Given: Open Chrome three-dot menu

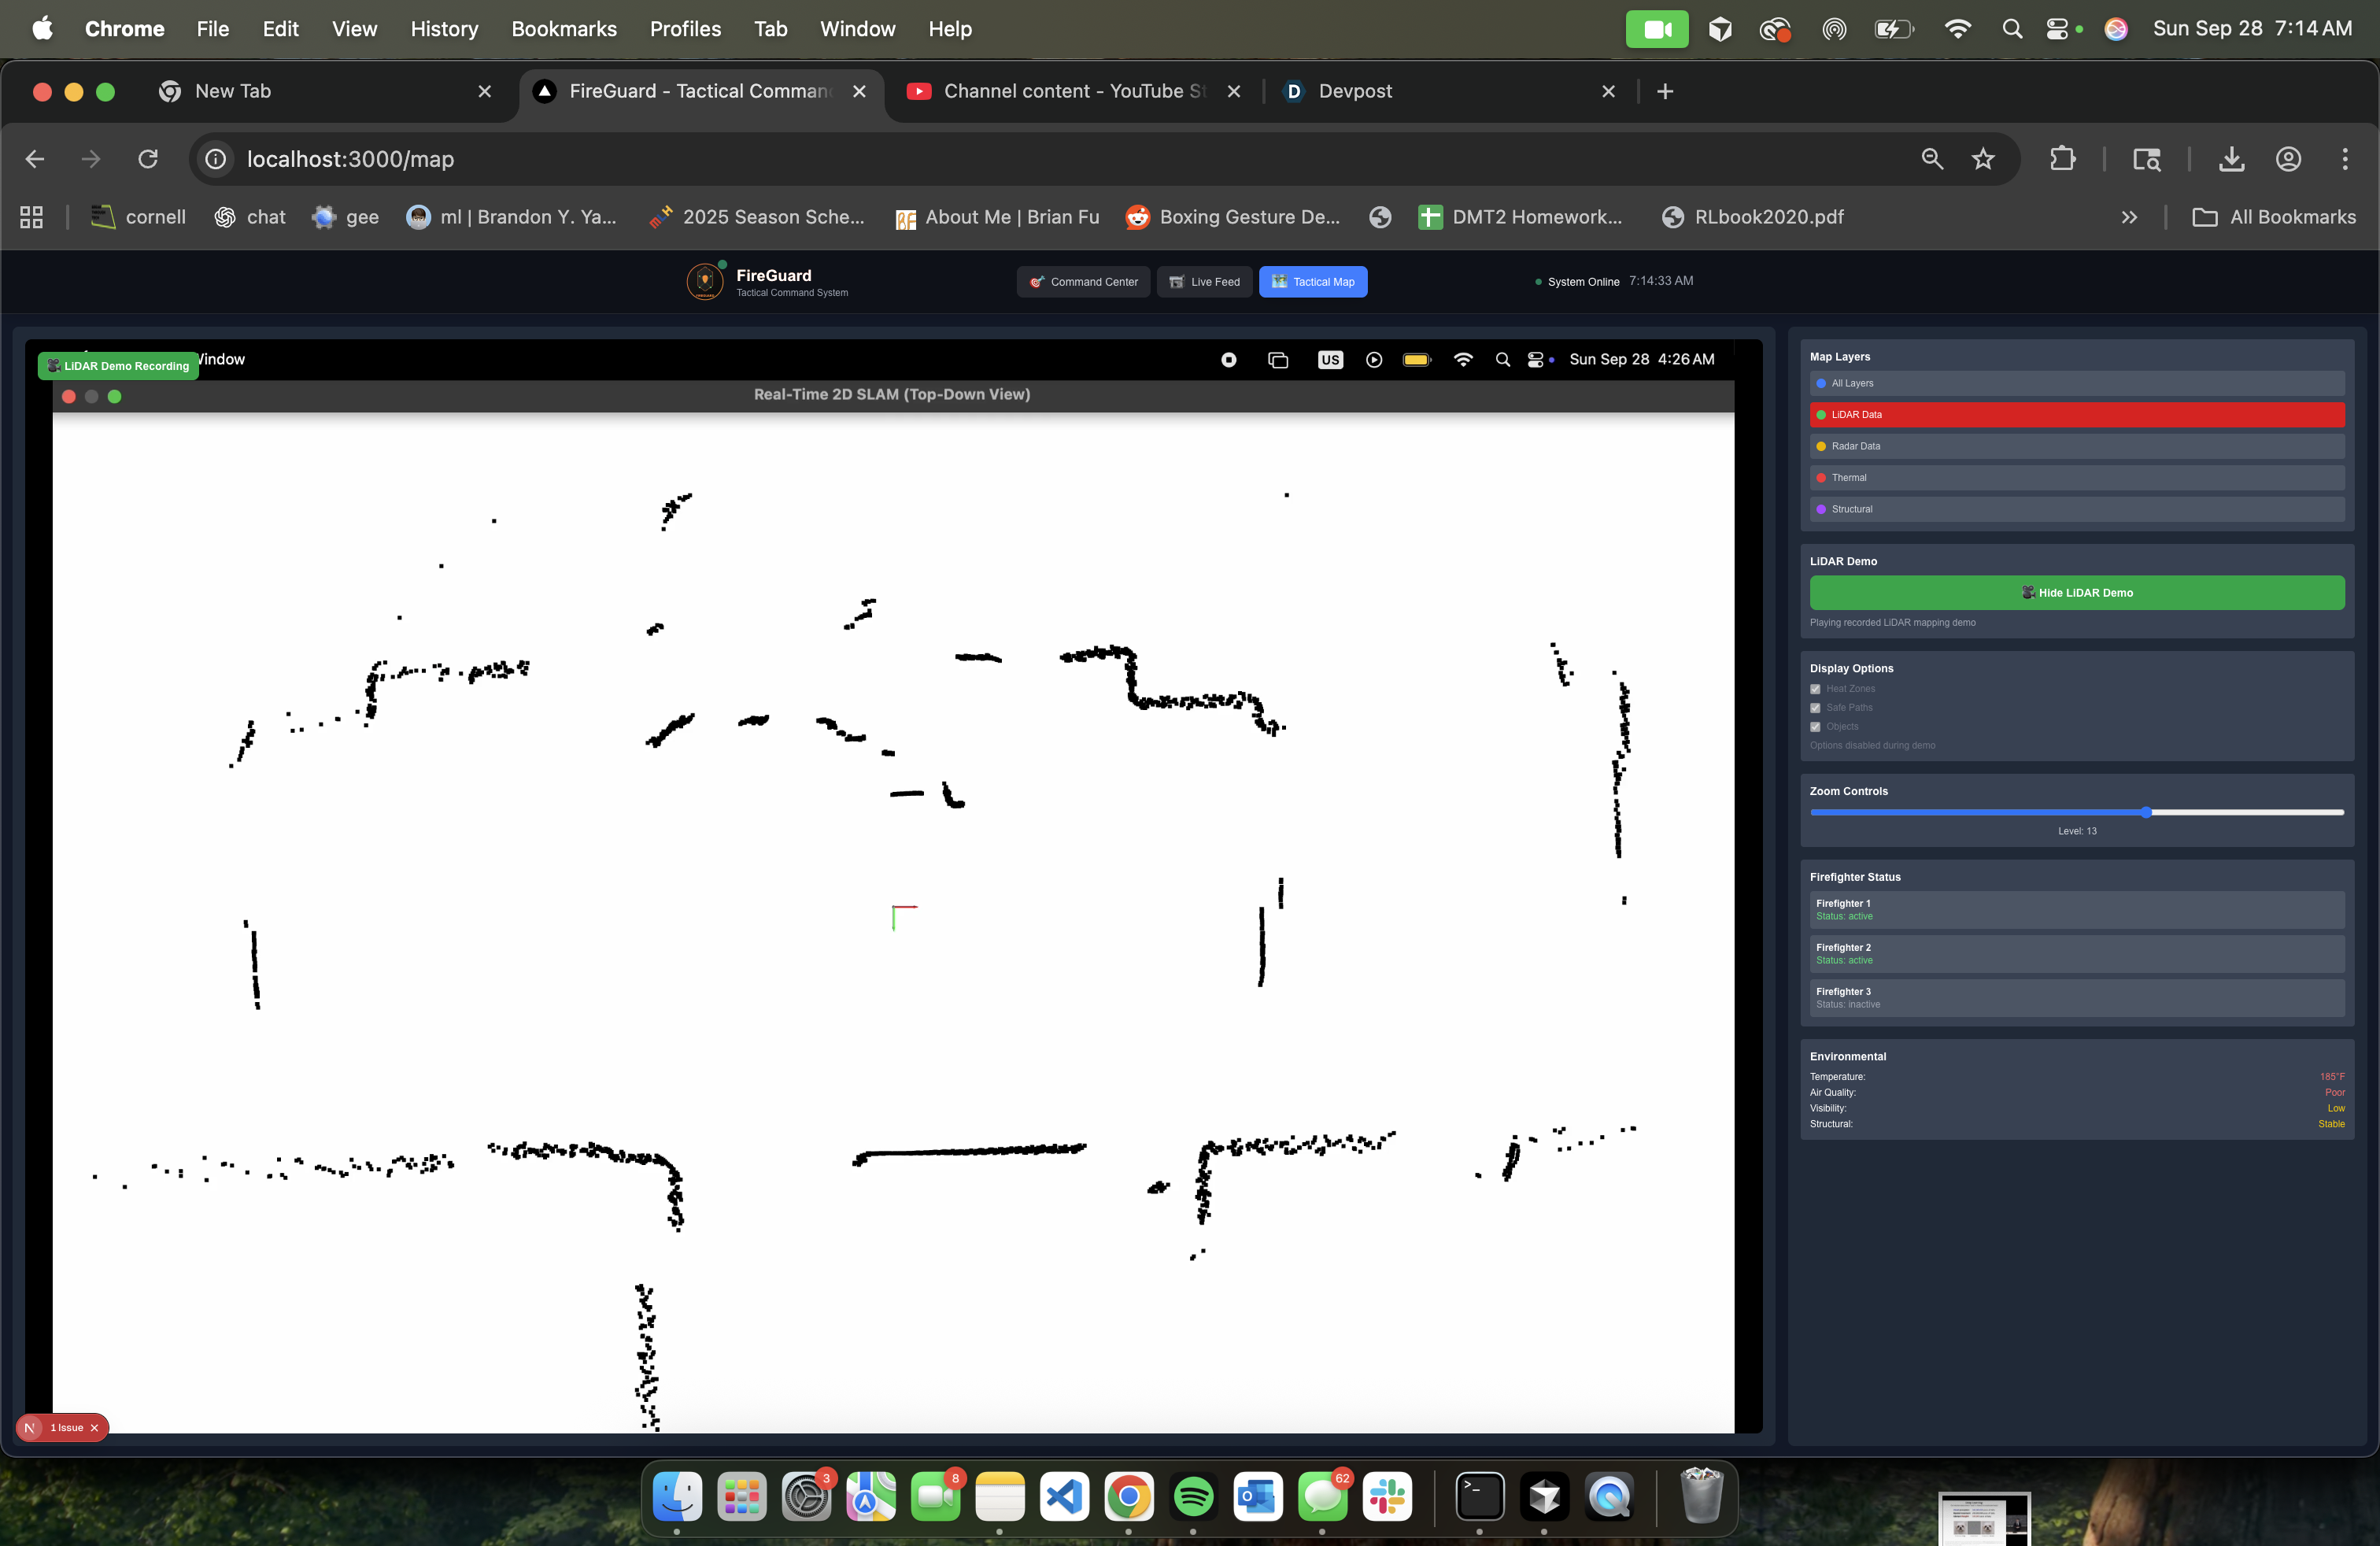Looking at the screenshot, I should pyautogui.click(x=2344, y=159).
